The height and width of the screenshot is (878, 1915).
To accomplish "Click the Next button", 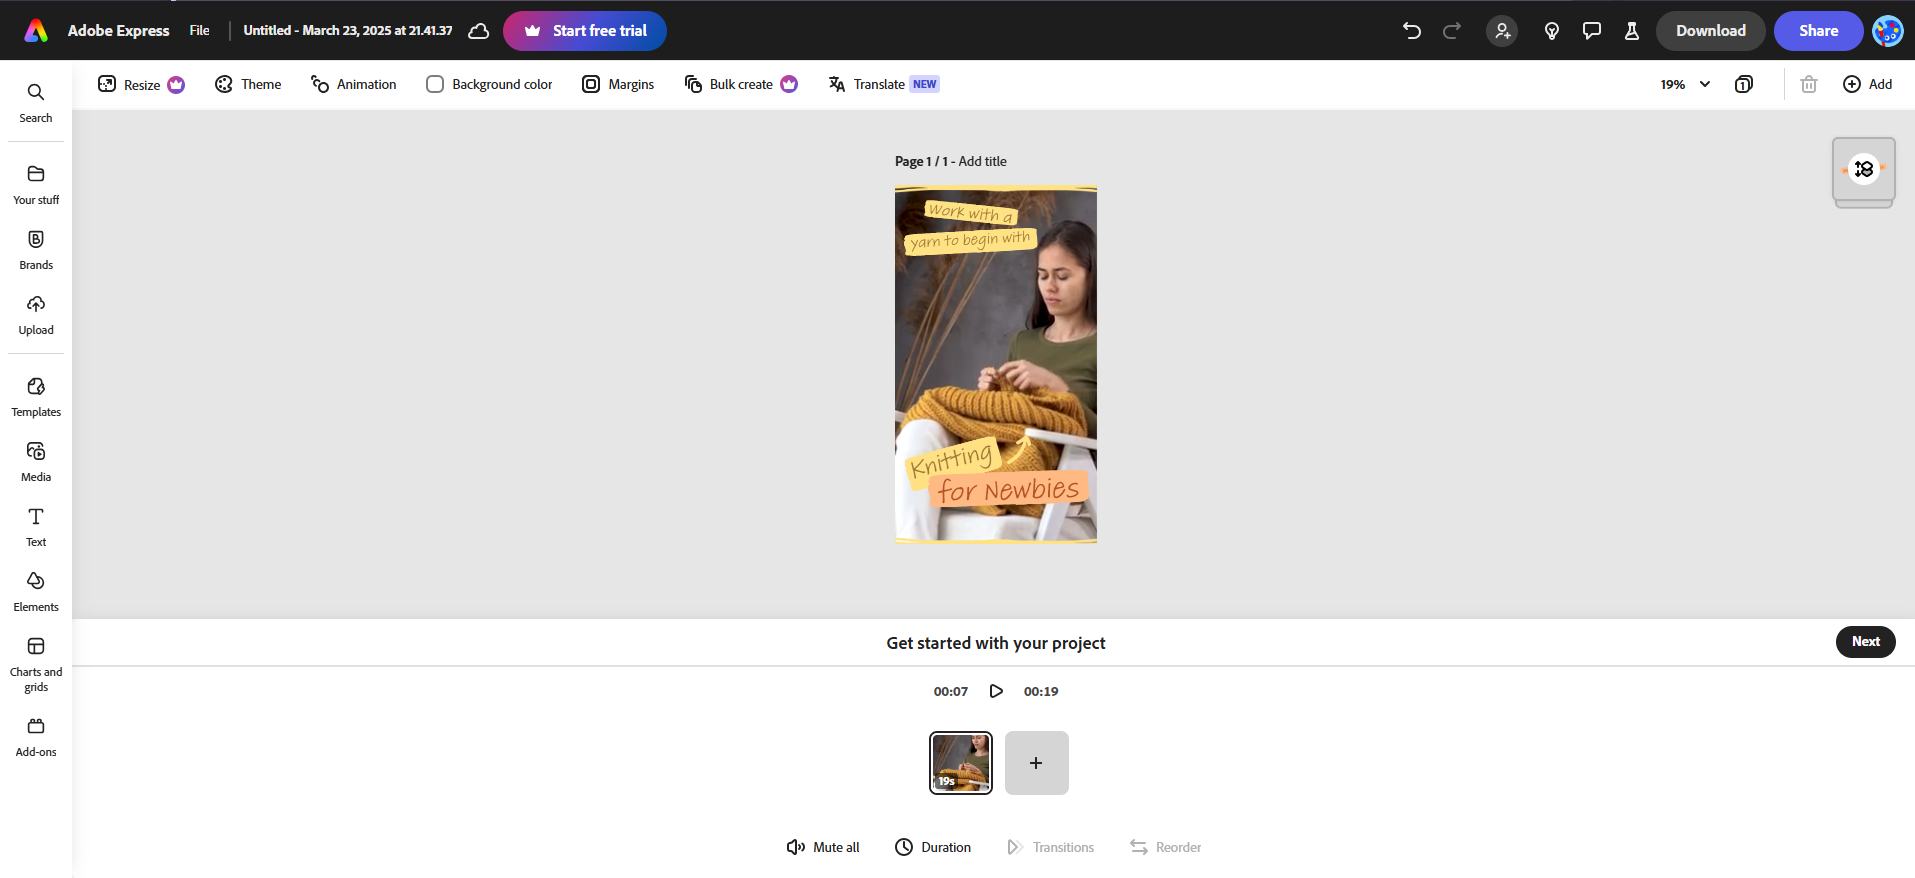I will [x=1866, y=642].
